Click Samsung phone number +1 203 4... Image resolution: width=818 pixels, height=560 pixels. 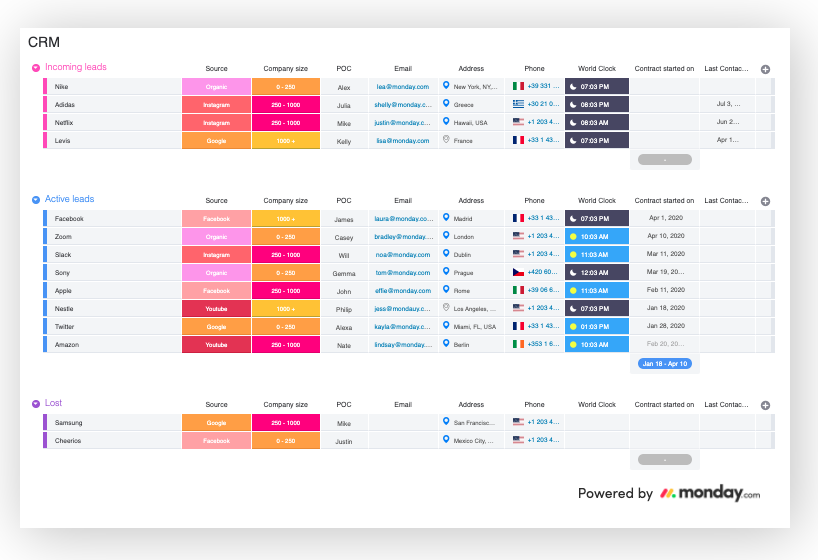pos(543,422)
